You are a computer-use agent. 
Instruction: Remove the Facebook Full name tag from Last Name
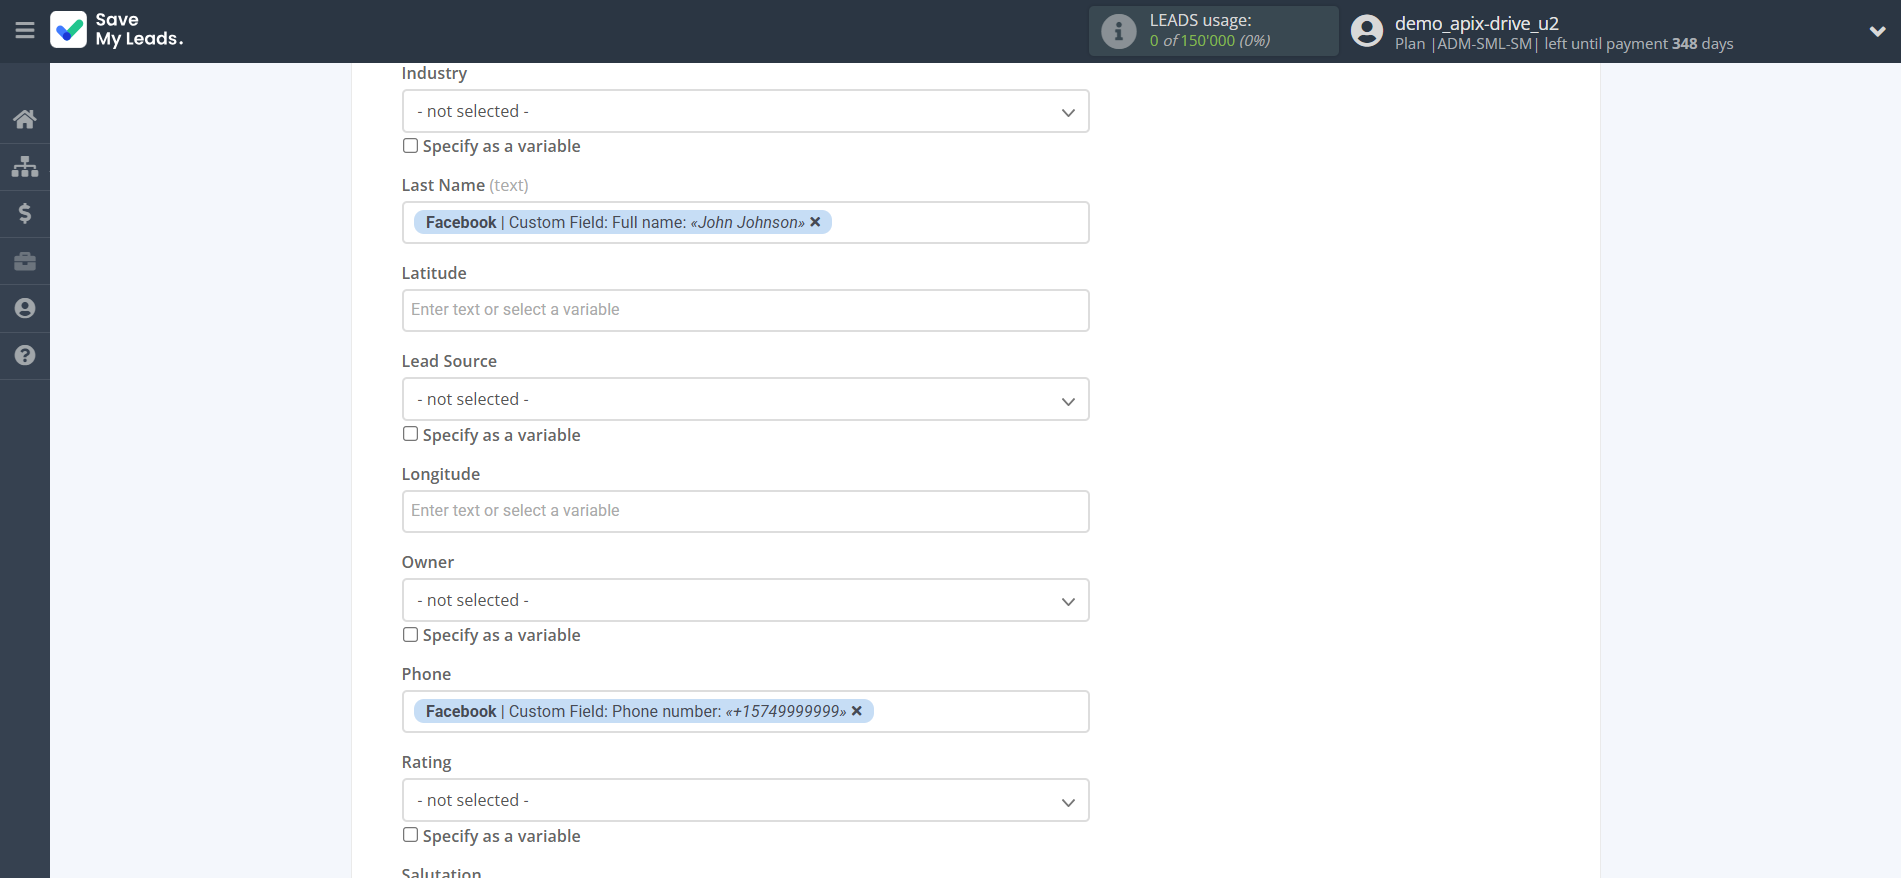(x=815, y=222)
